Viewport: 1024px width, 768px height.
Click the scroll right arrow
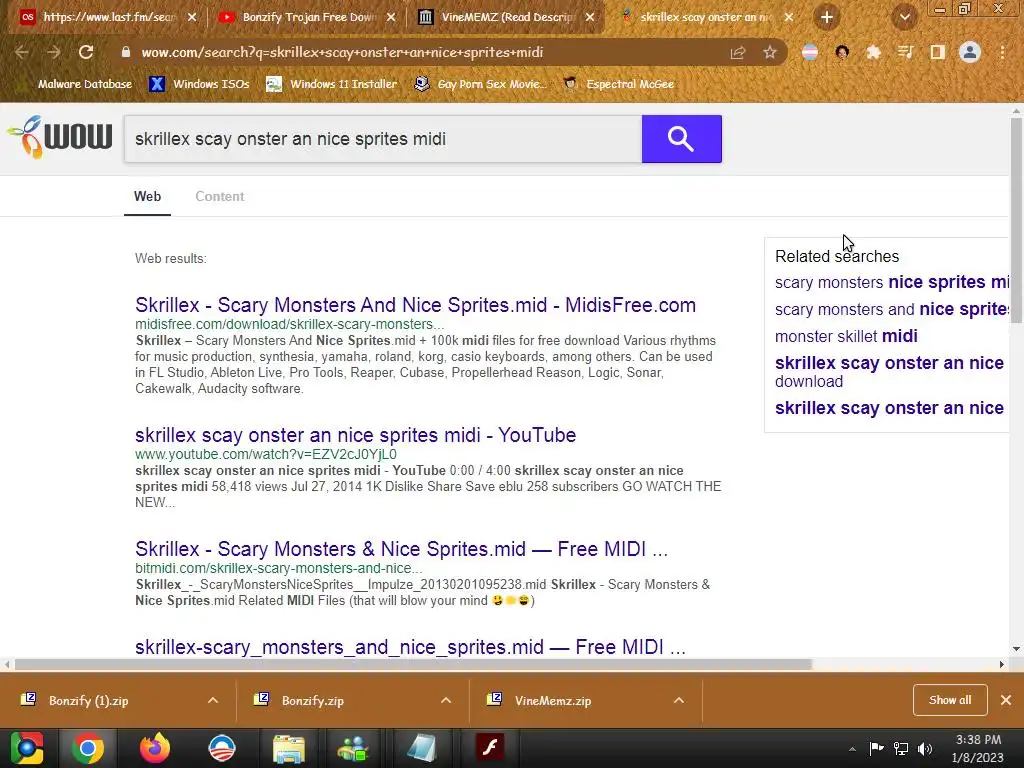1002,664
